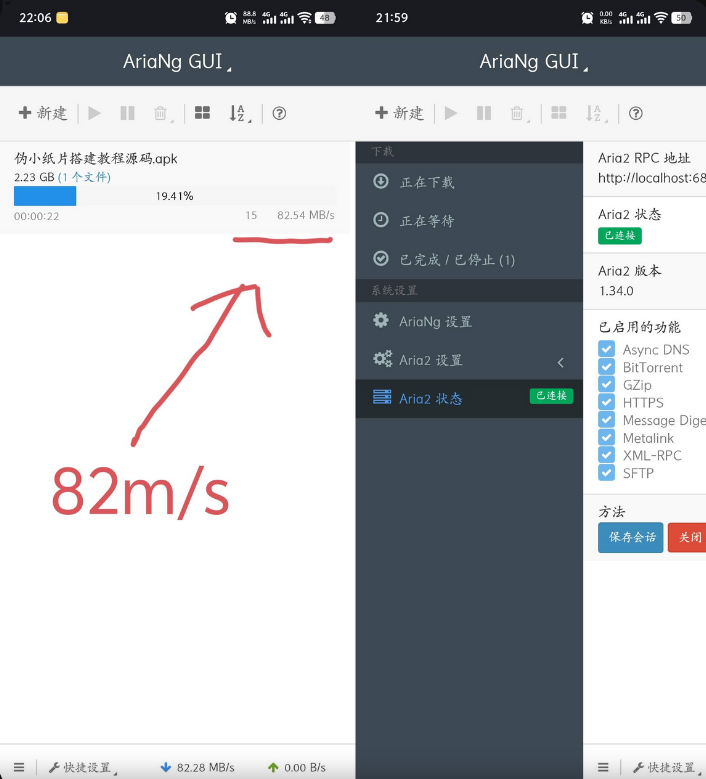Click the 新建 button in left screen toolbar
Viewport: 706px width, 779px height.
tap(43, 113)
